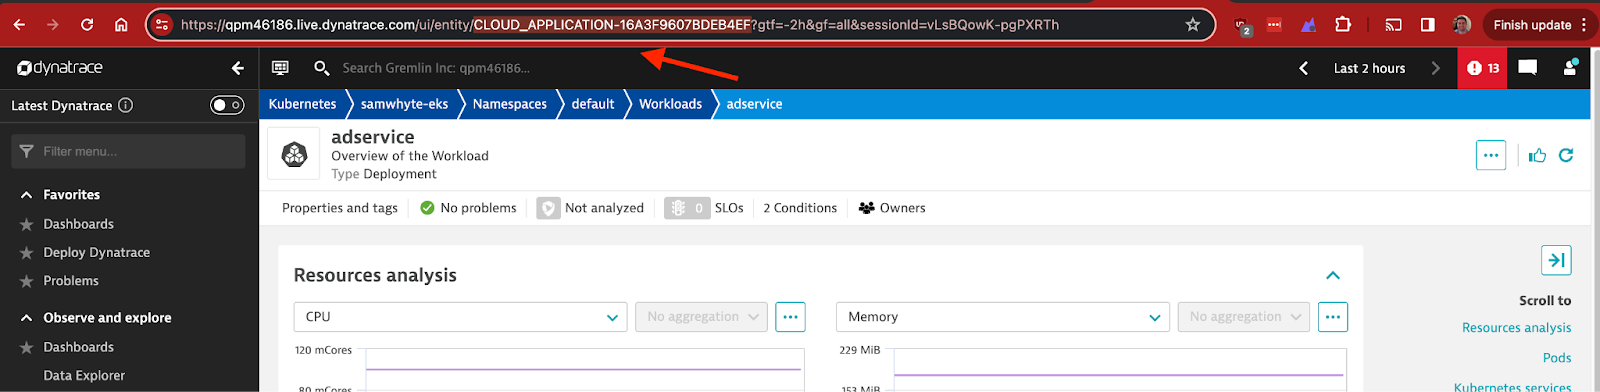This screenshot has width=1600, height=392.
Task: Open Properties and tags
Action: coord(340,208)
